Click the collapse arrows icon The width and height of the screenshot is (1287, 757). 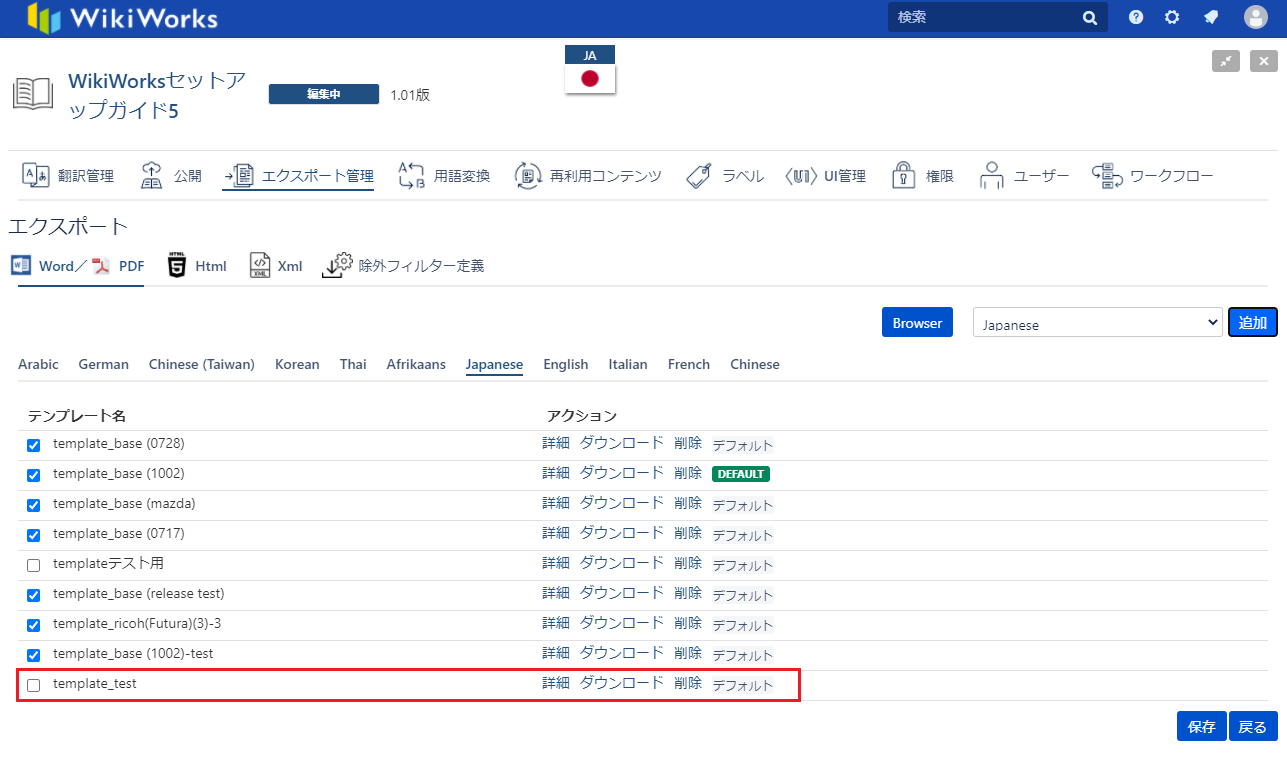pyautogui.click(x=1226, y=61)
